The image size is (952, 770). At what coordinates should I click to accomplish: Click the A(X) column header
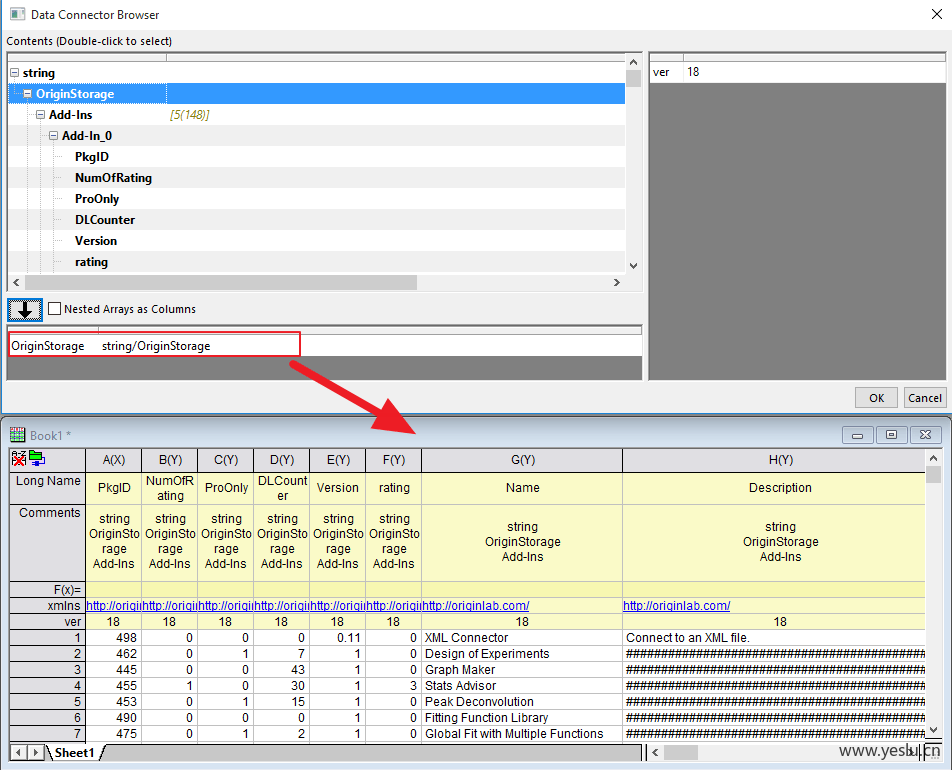(x=114, y=460)
